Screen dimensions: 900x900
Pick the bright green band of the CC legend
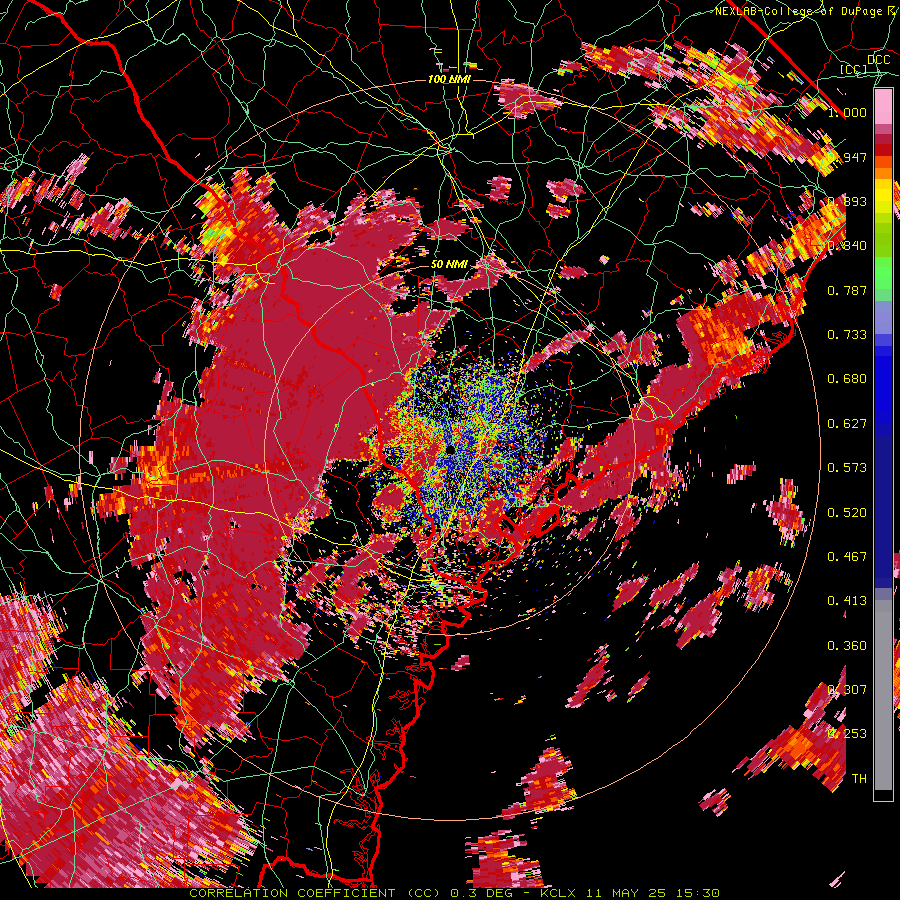883,273
